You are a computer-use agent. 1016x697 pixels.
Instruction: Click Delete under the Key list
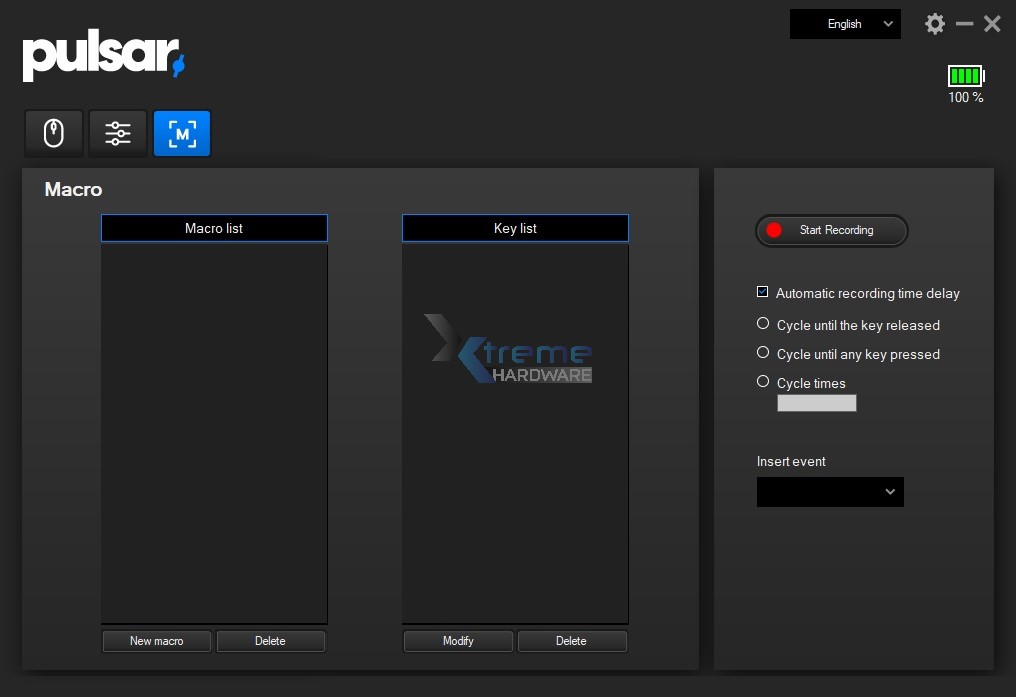(x=571, y=641)
